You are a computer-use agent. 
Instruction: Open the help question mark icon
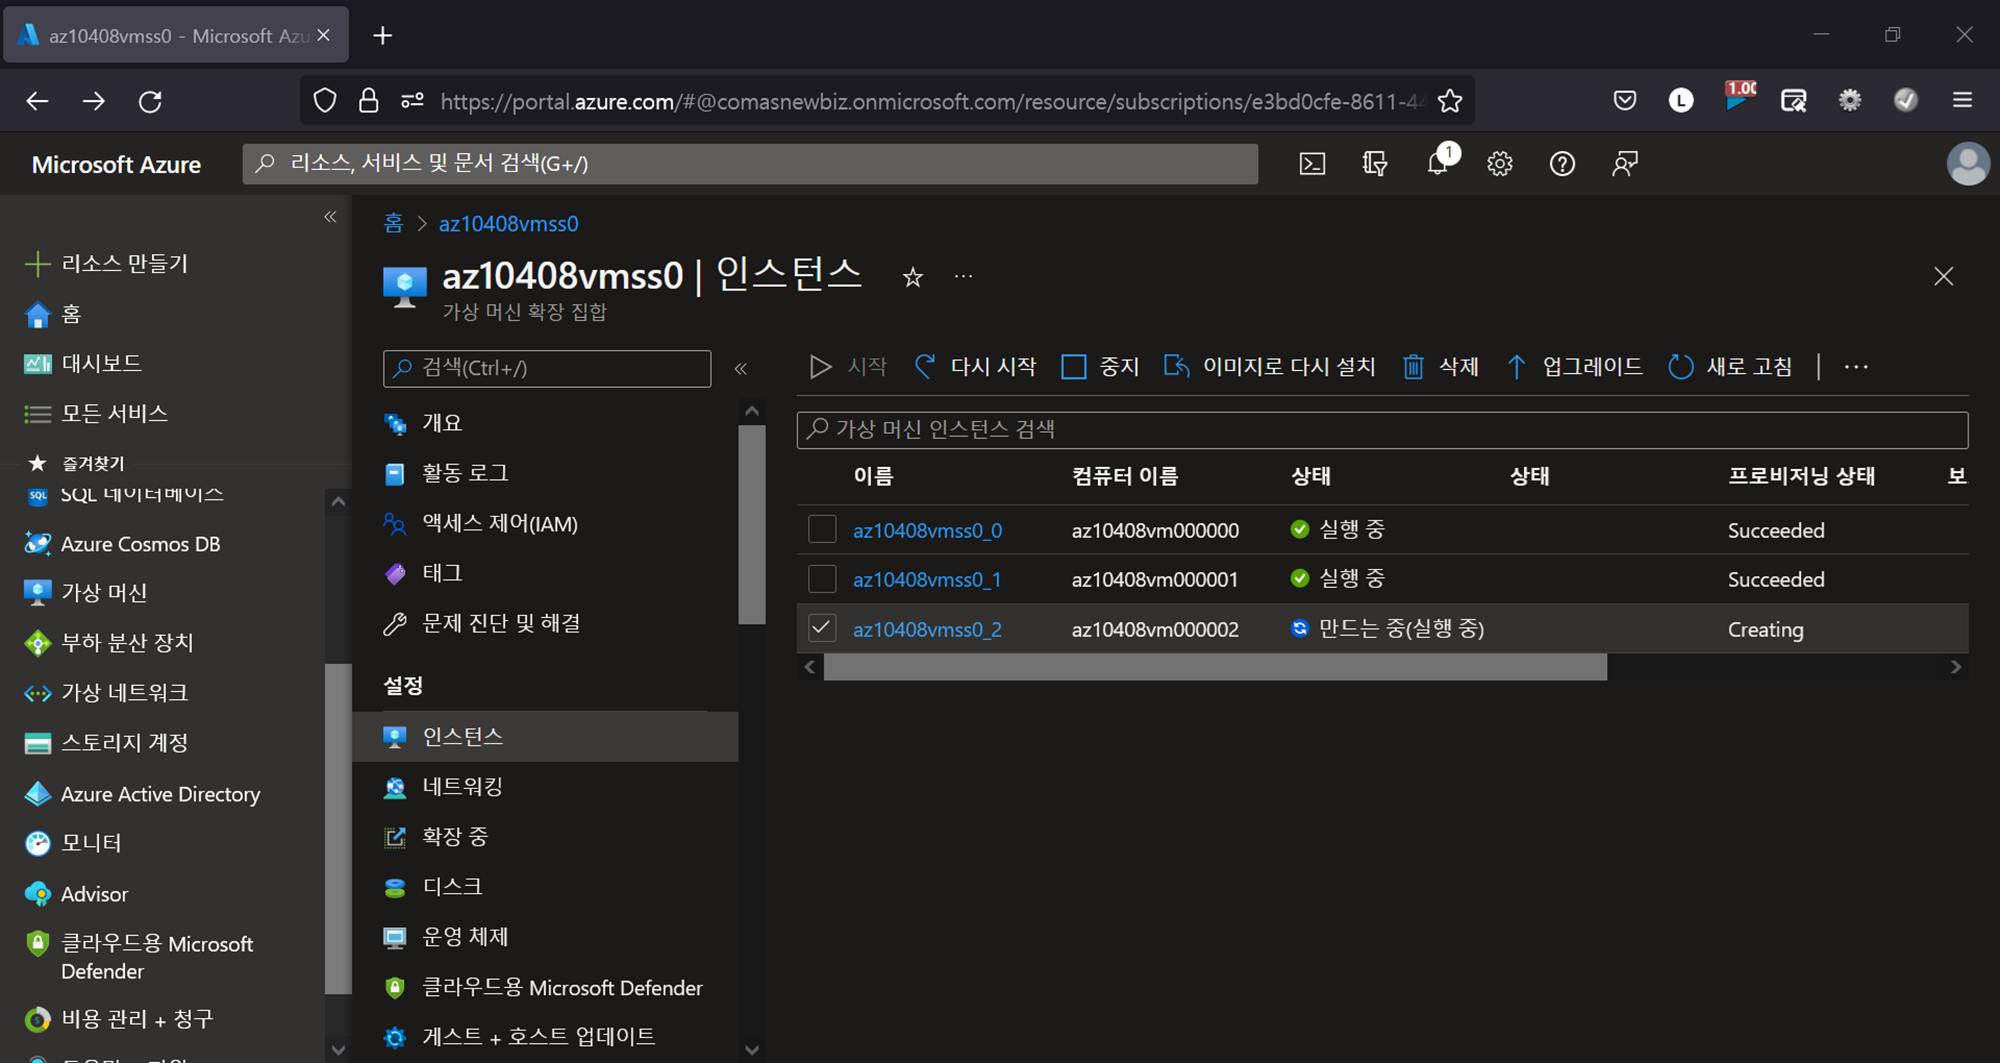pos(1562,164)
